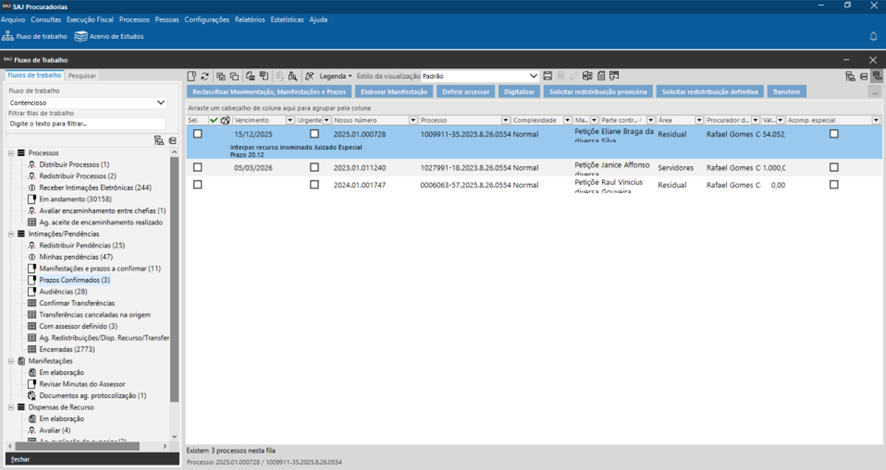This screenshot has width=886, height=470.
Task: Click the Elaborar Manifestação button
Action: (x=393, y=91)
